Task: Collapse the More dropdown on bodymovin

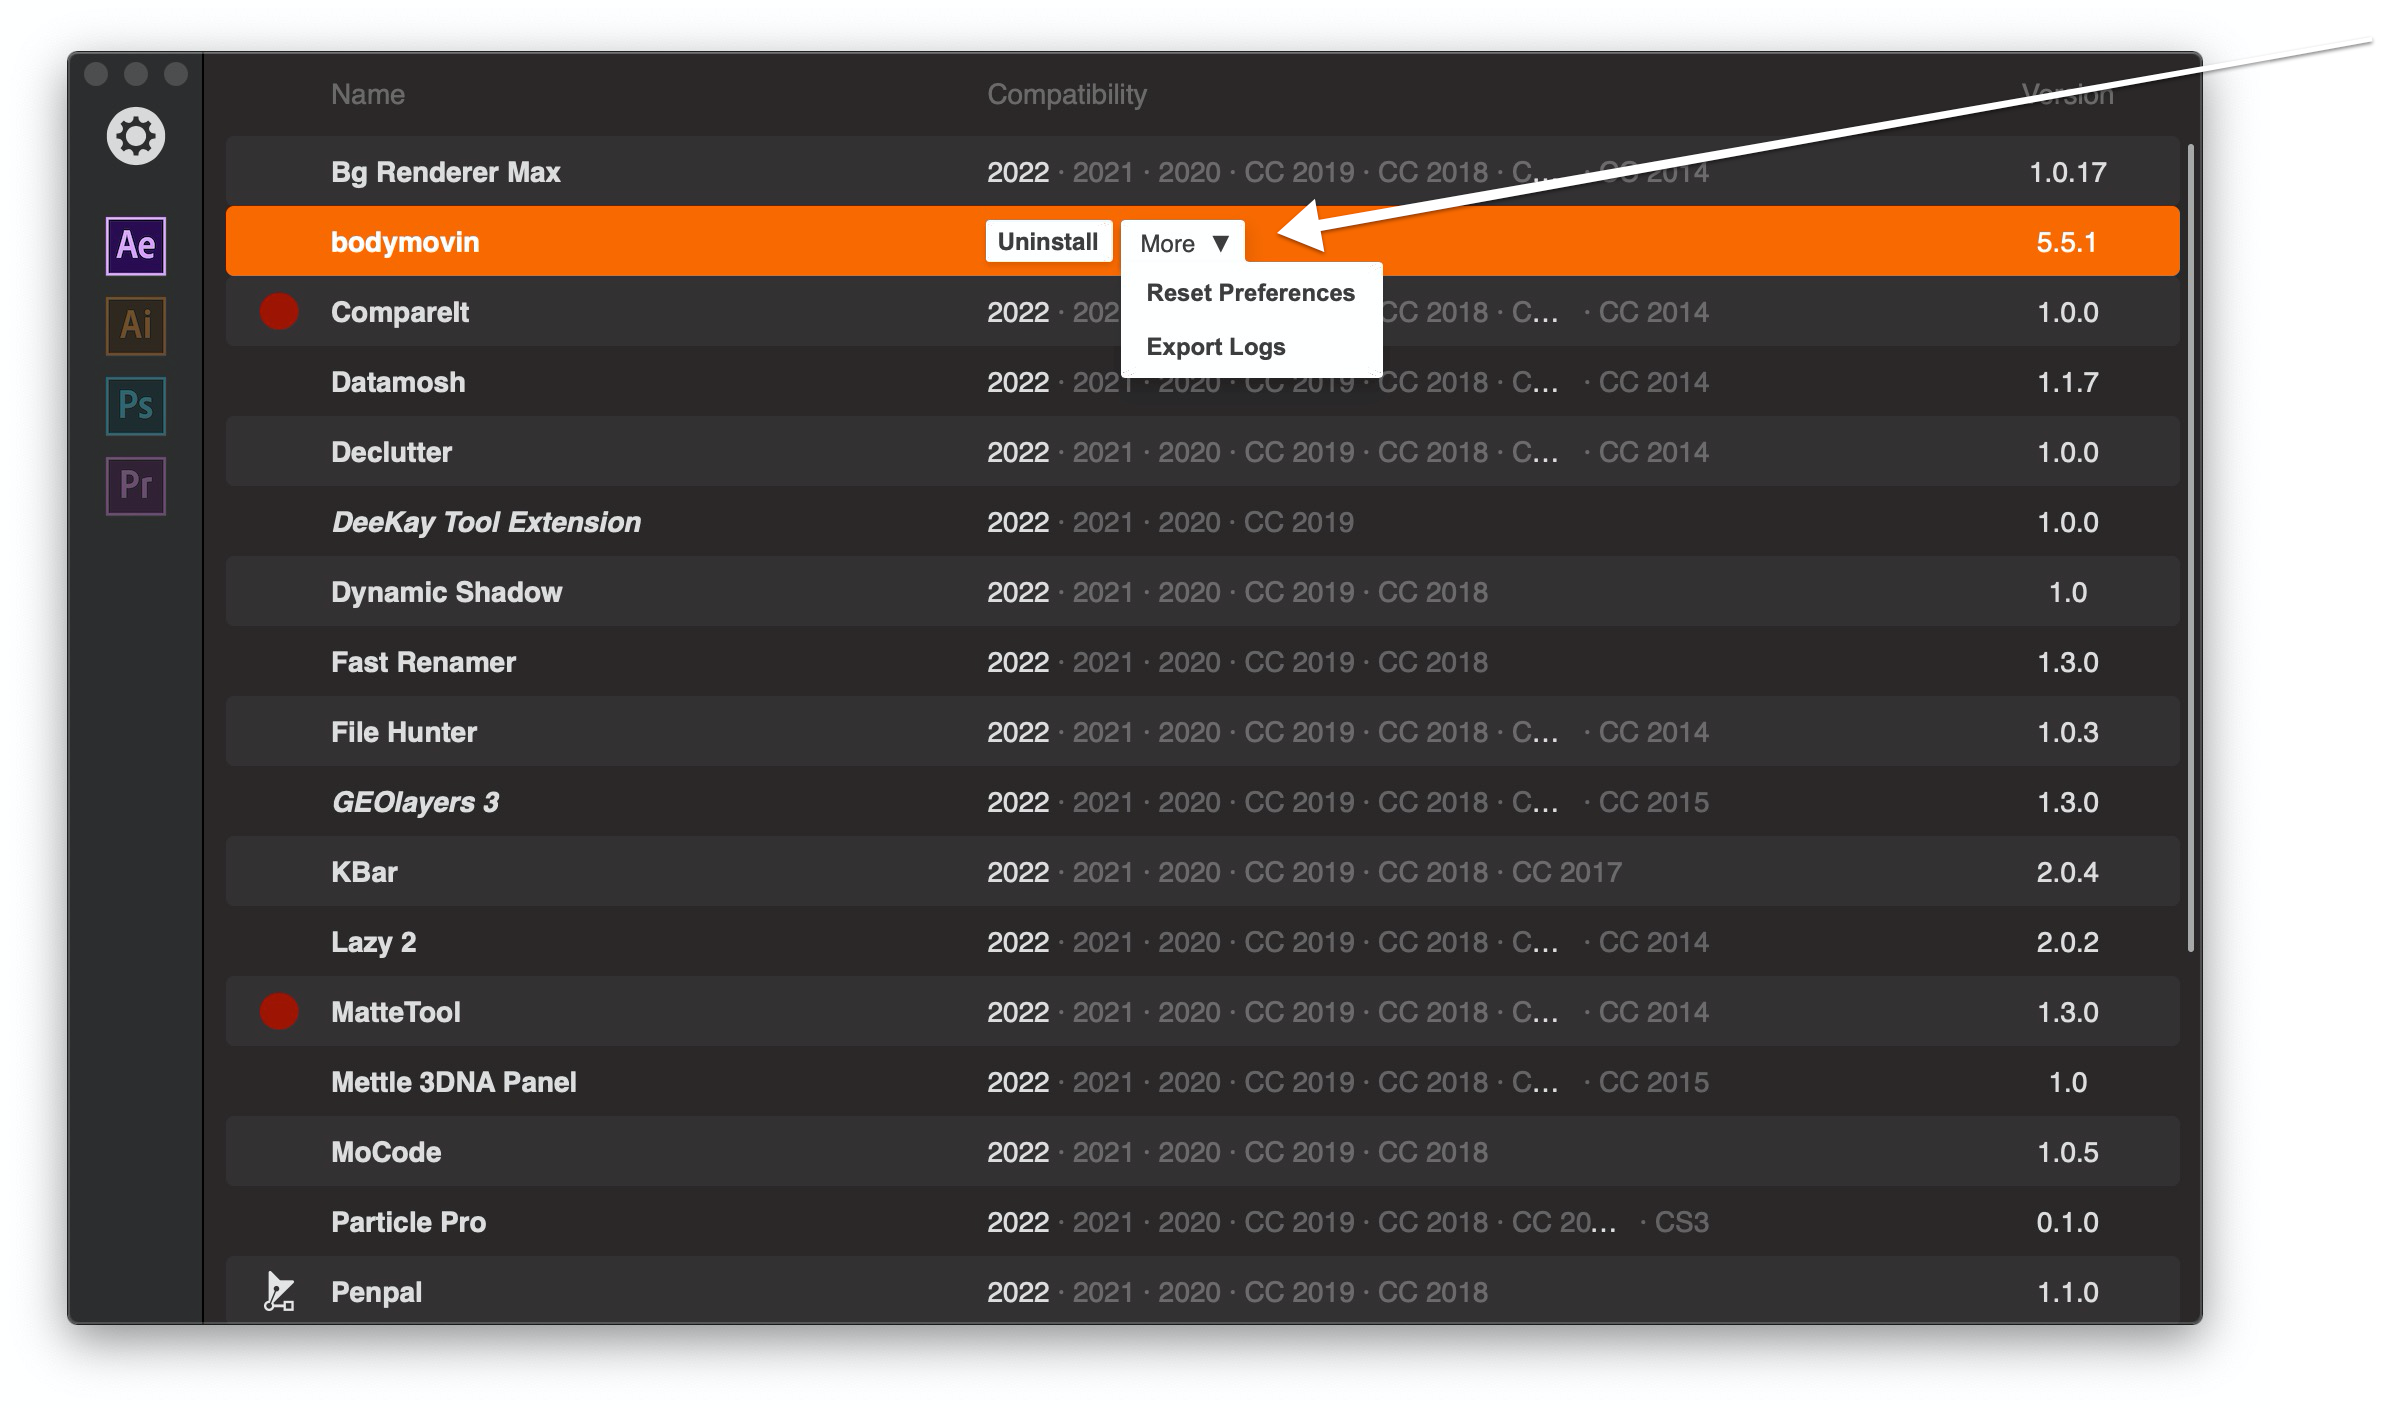Action: tap(1183, 243)
